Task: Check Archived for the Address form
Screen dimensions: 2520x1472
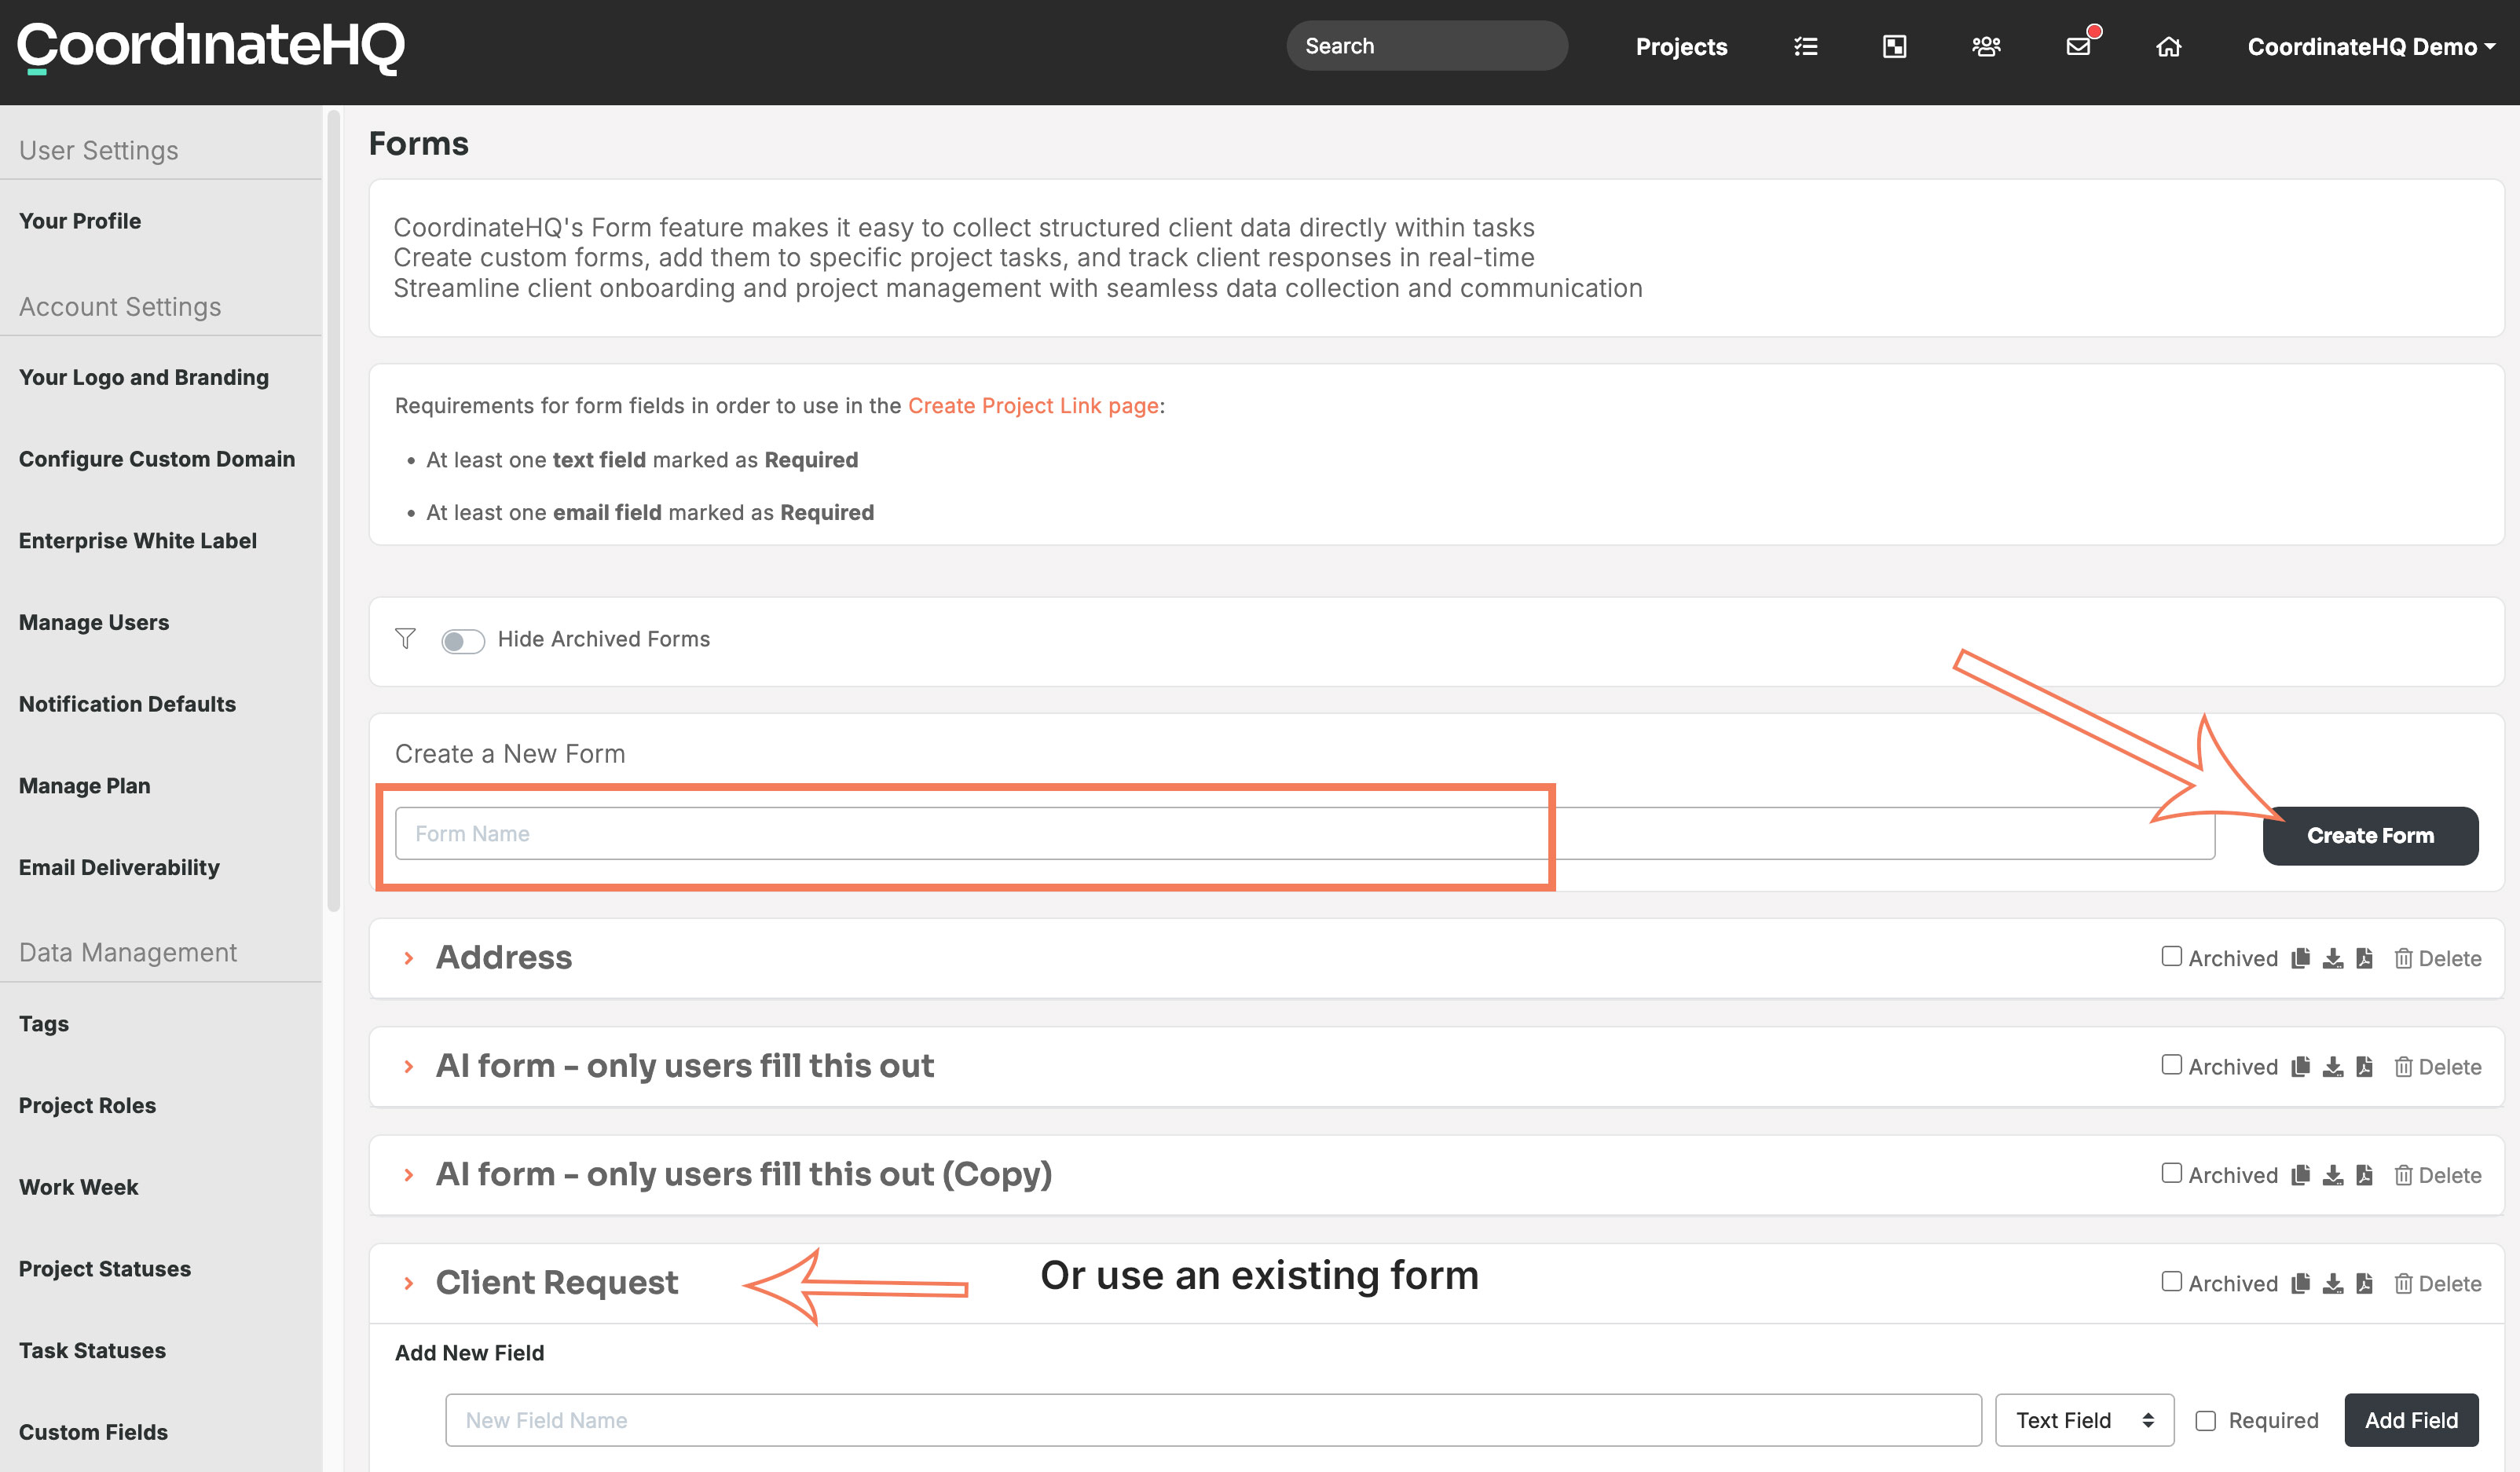Action: (x=2171, y=957)
